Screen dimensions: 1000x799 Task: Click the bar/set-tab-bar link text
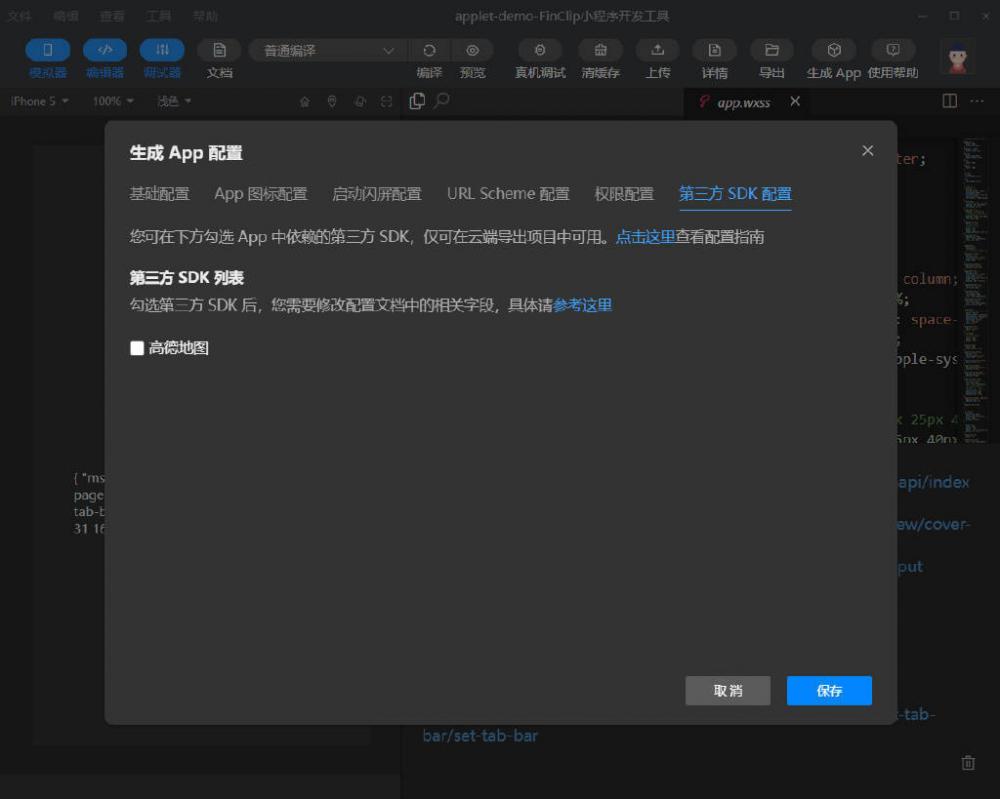pyautogui.click(x=480, y=736)
